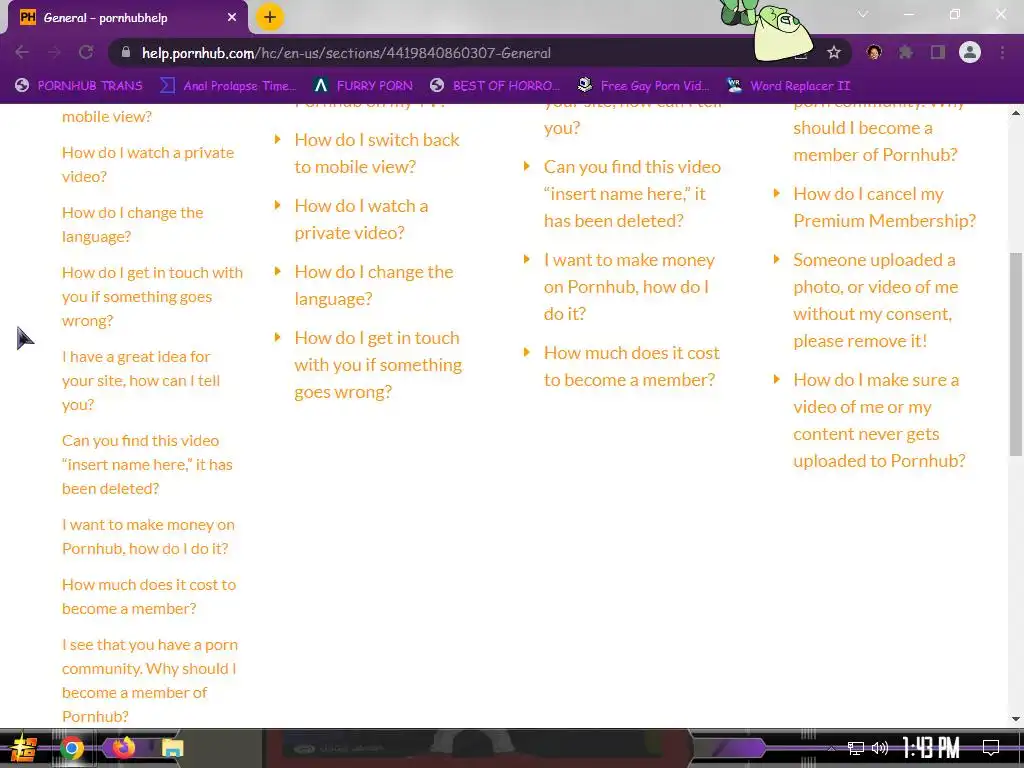Click the round extension icon beside the star
This screenshot has width=1024, height=768.
[874, 52]
